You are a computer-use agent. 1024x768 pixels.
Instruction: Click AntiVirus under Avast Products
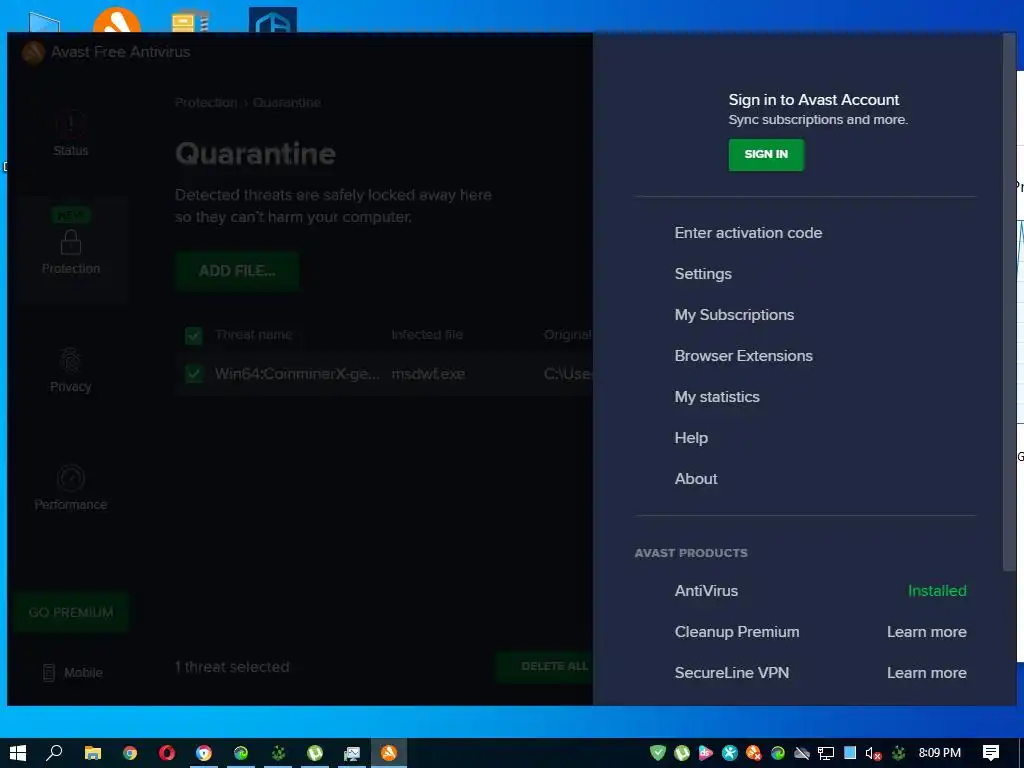706,591
